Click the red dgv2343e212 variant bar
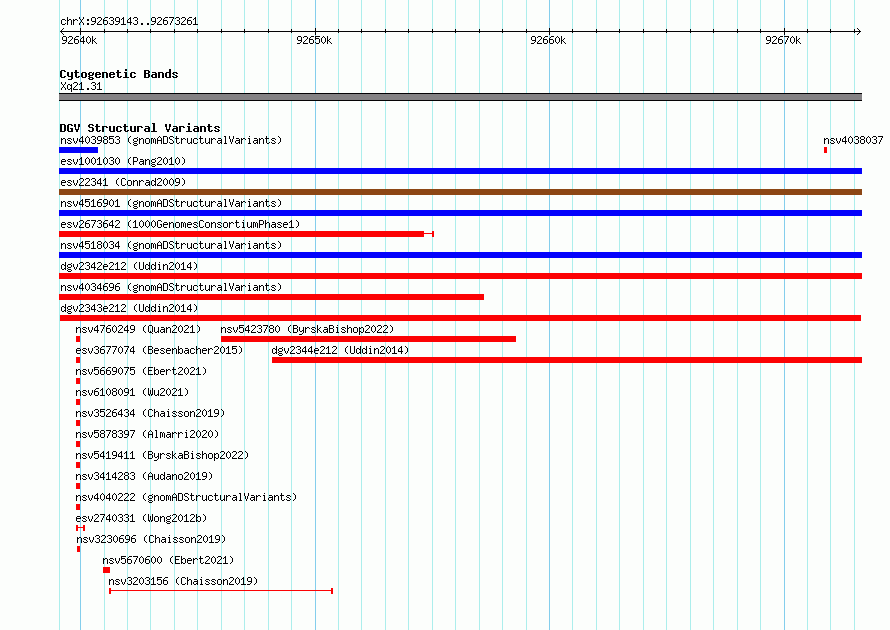The image size is (890, 630). pos(460,318)
